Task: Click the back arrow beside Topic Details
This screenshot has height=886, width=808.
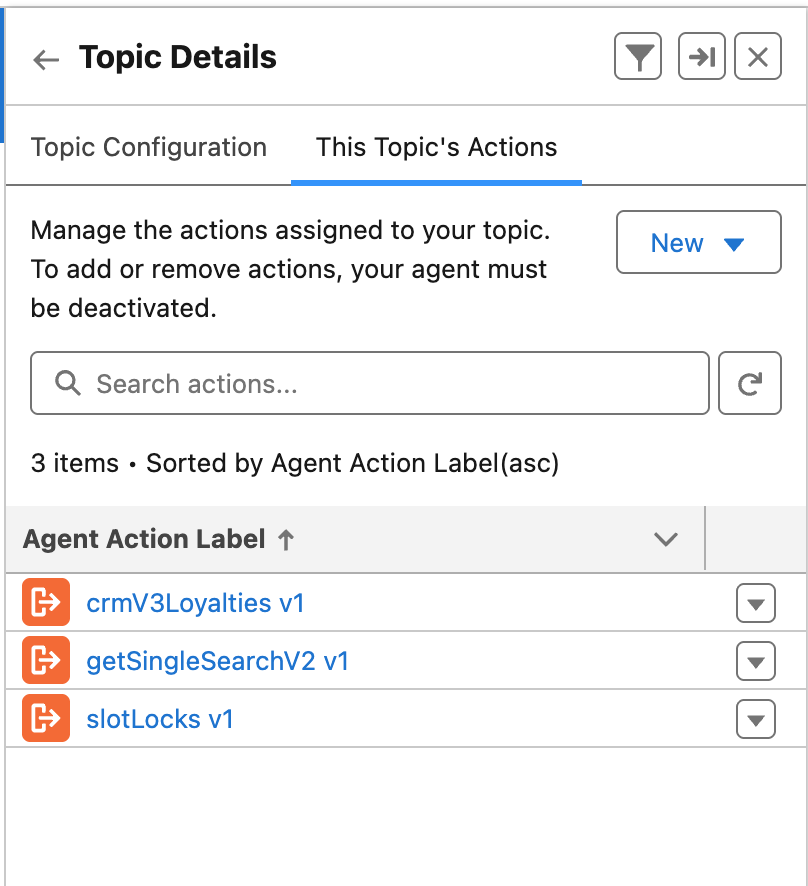Action: tap(46, 59)
